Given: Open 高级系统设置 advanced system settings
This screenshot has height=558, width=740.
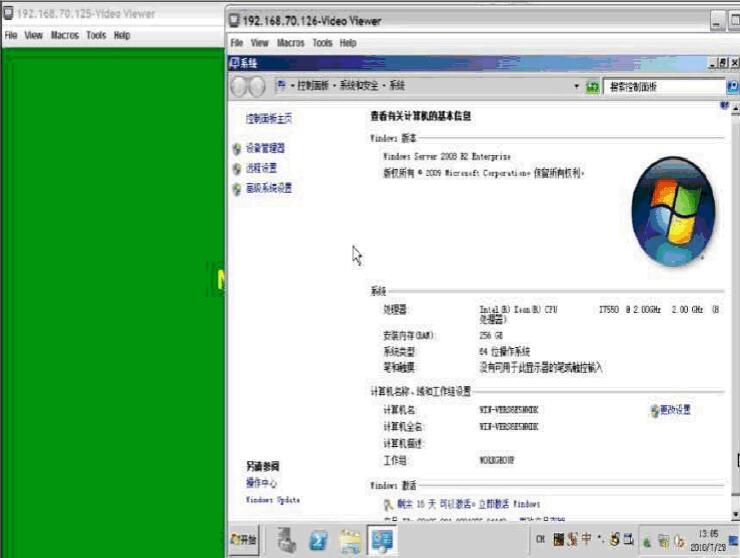Looking at the screenshot, I should pos(269,188).
